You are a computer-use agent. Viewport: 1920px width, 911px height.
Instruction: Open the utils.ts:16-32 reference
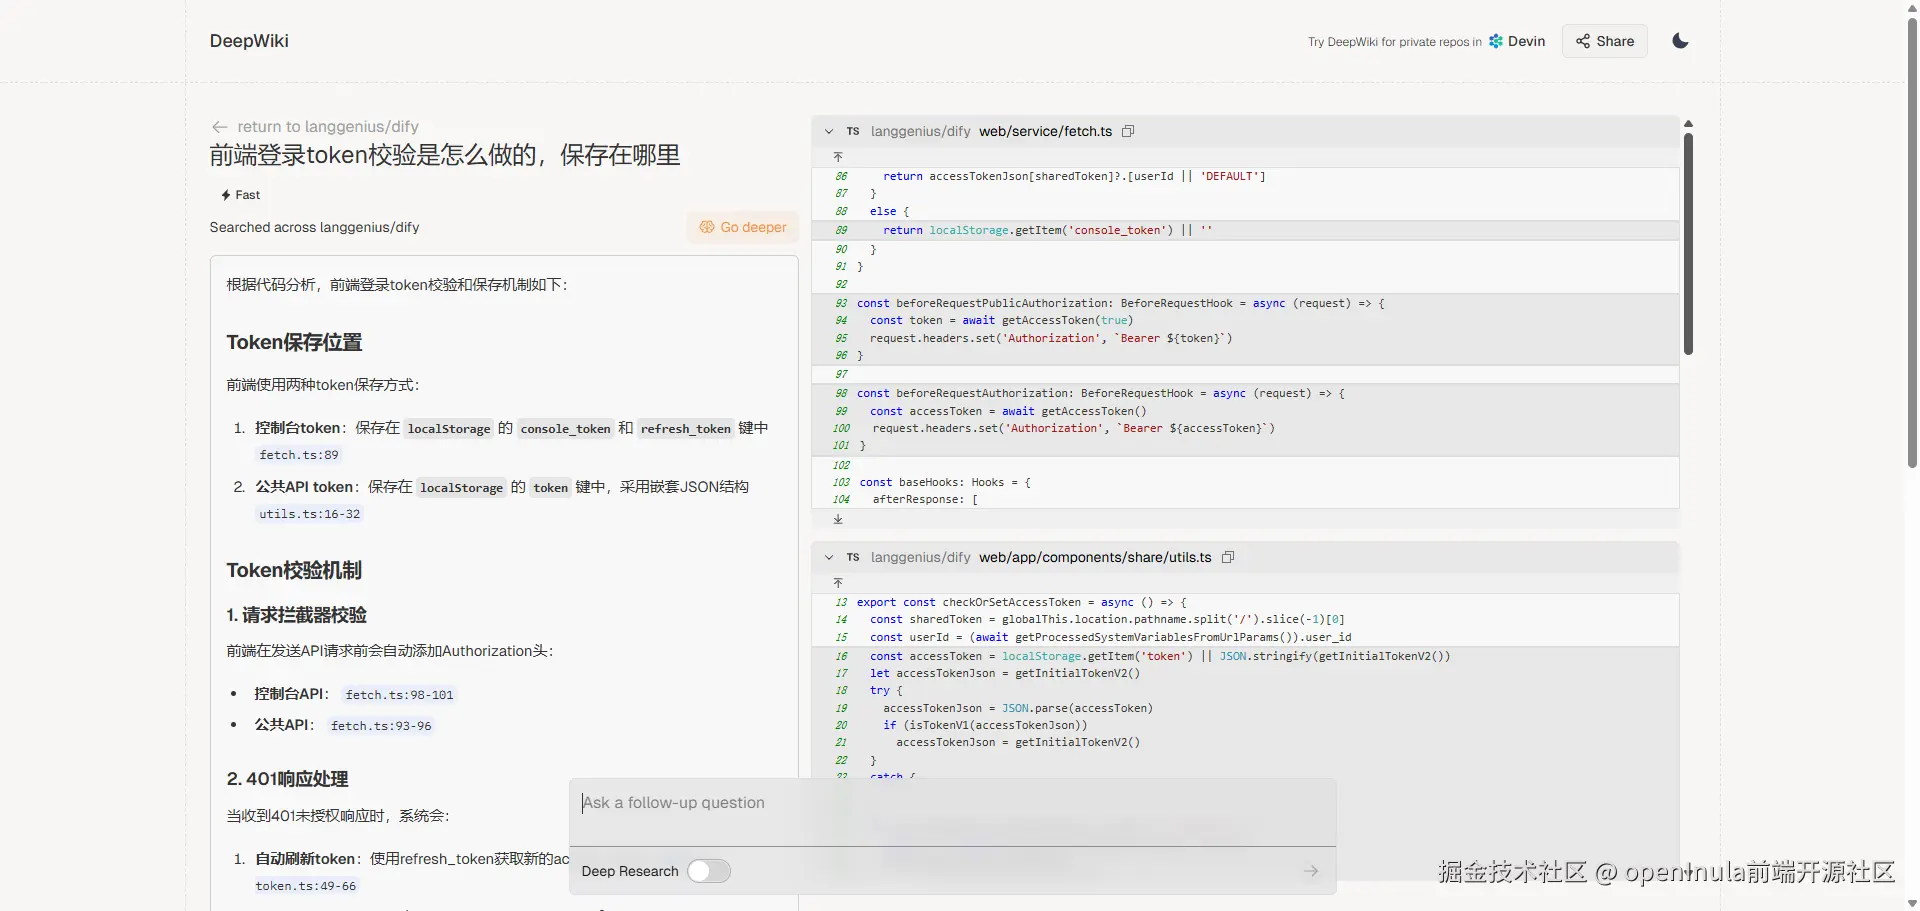310,514
